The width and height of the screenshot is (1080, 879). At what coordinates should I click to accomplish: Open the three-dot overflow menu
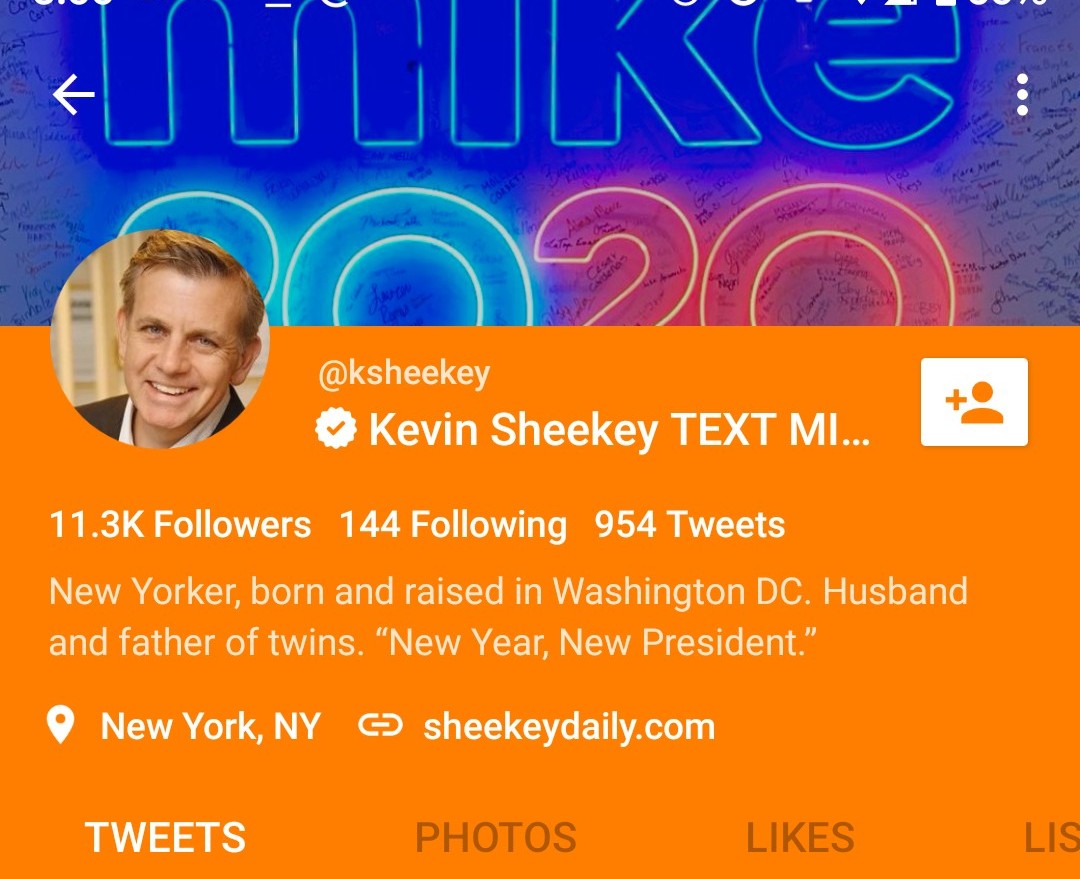point(1022,94)
